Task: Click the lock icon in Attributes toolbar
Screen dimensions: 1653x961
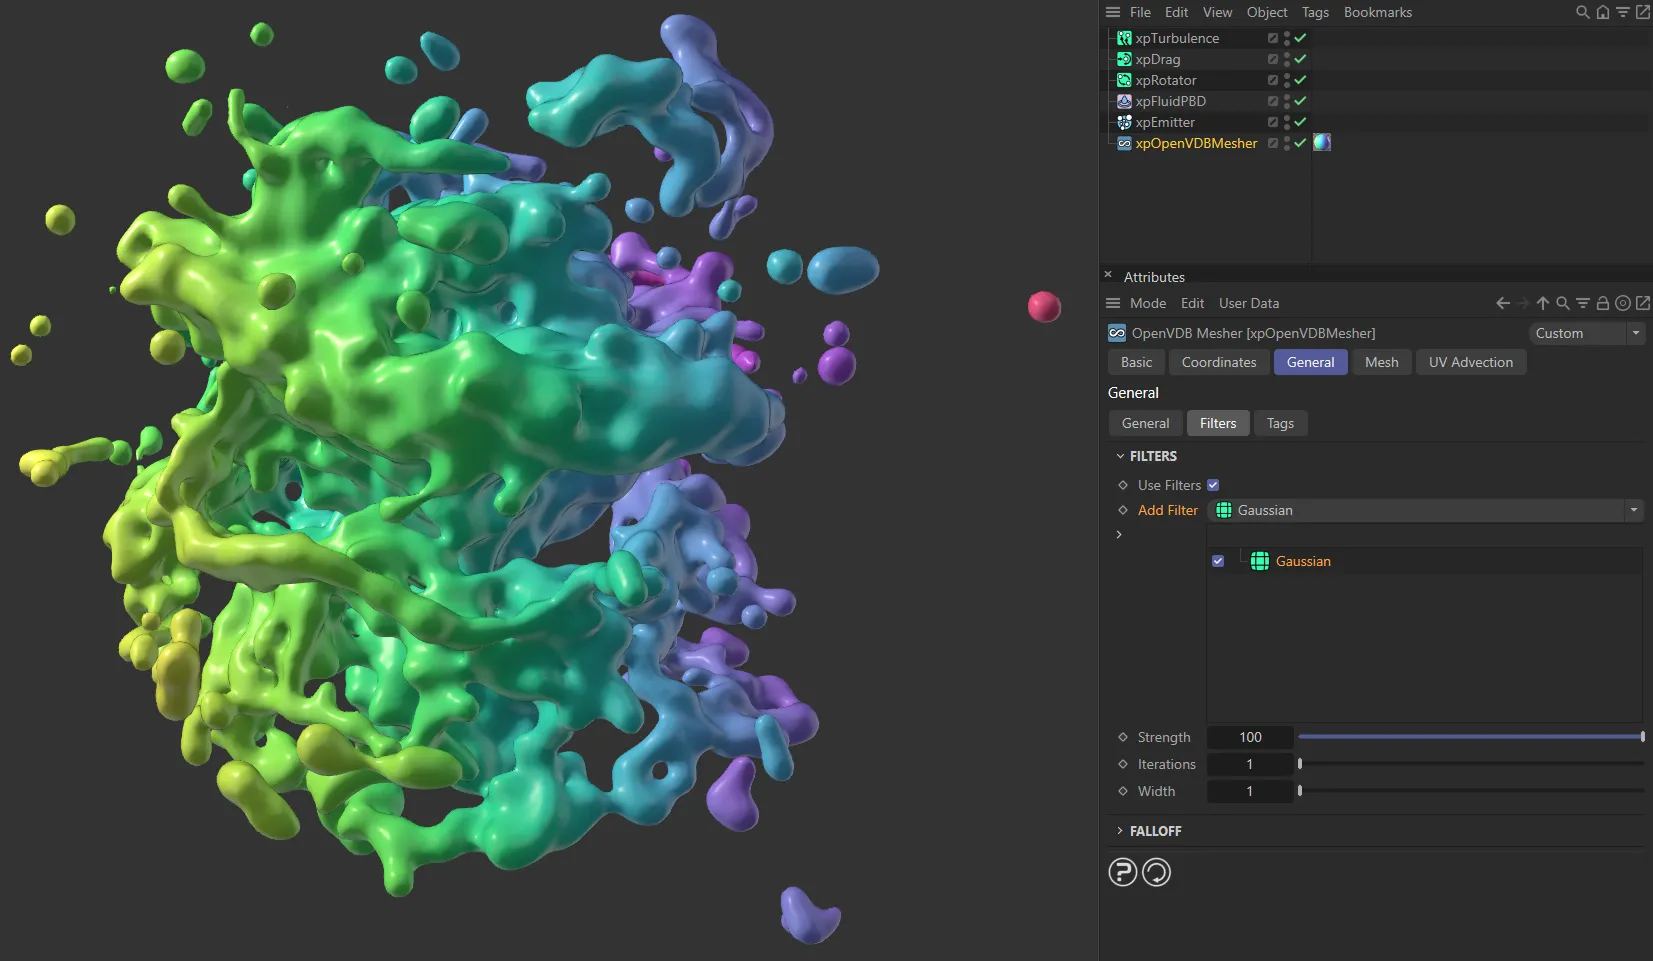Action: coord(1602,302)
